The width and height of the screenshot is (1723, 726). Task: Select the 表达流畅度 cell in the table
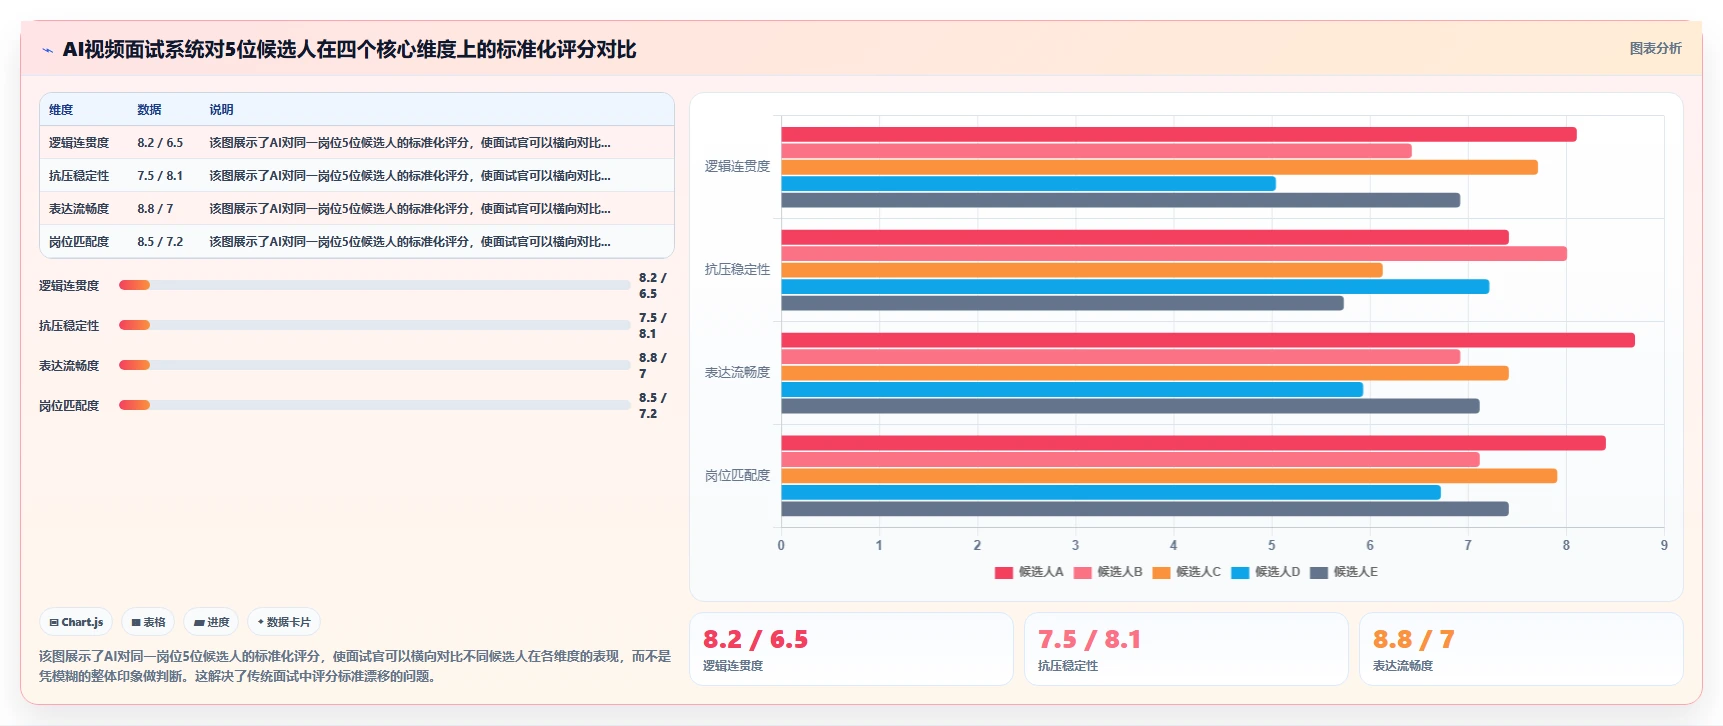coord(79,209)
